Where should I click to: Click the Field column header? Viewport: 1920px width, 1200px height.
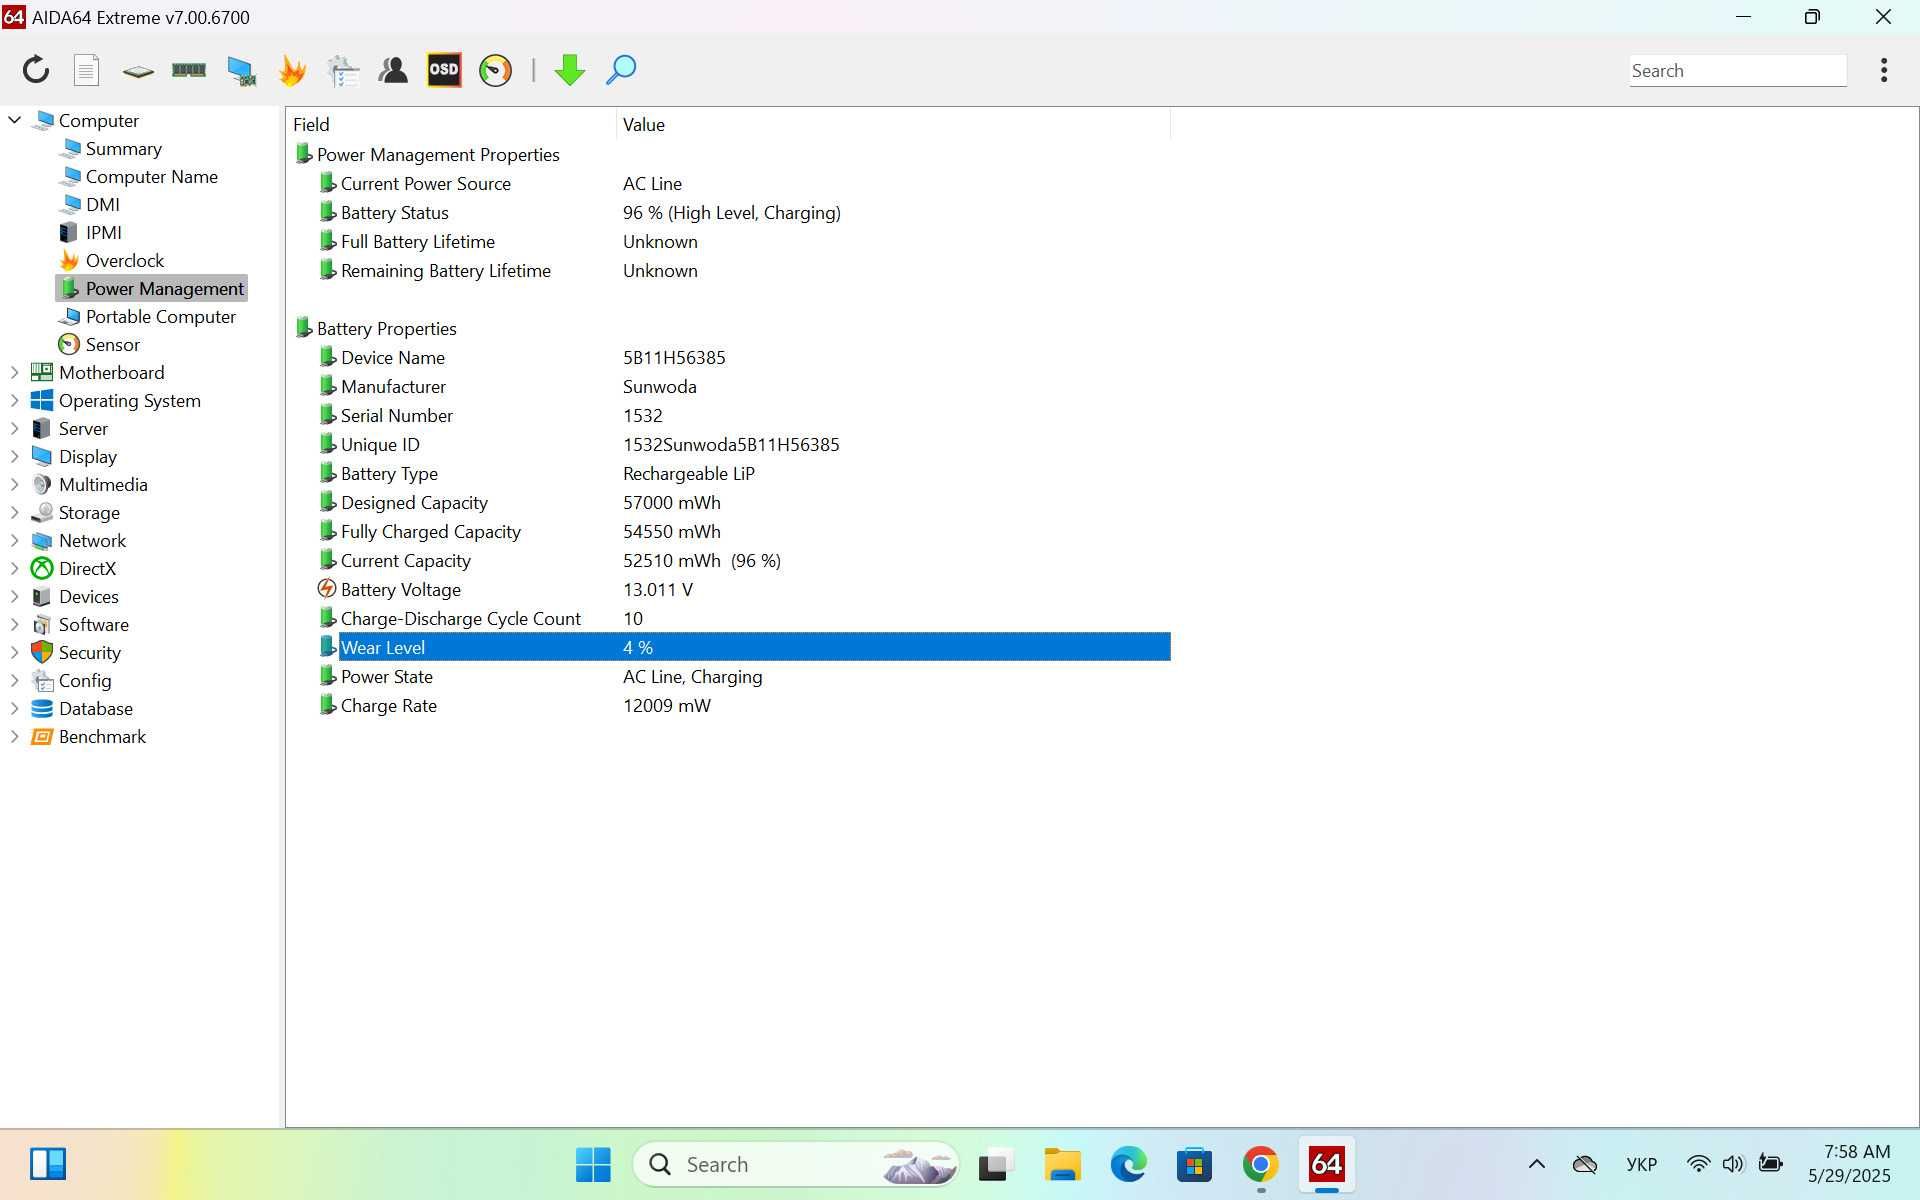tap(451, 124)
